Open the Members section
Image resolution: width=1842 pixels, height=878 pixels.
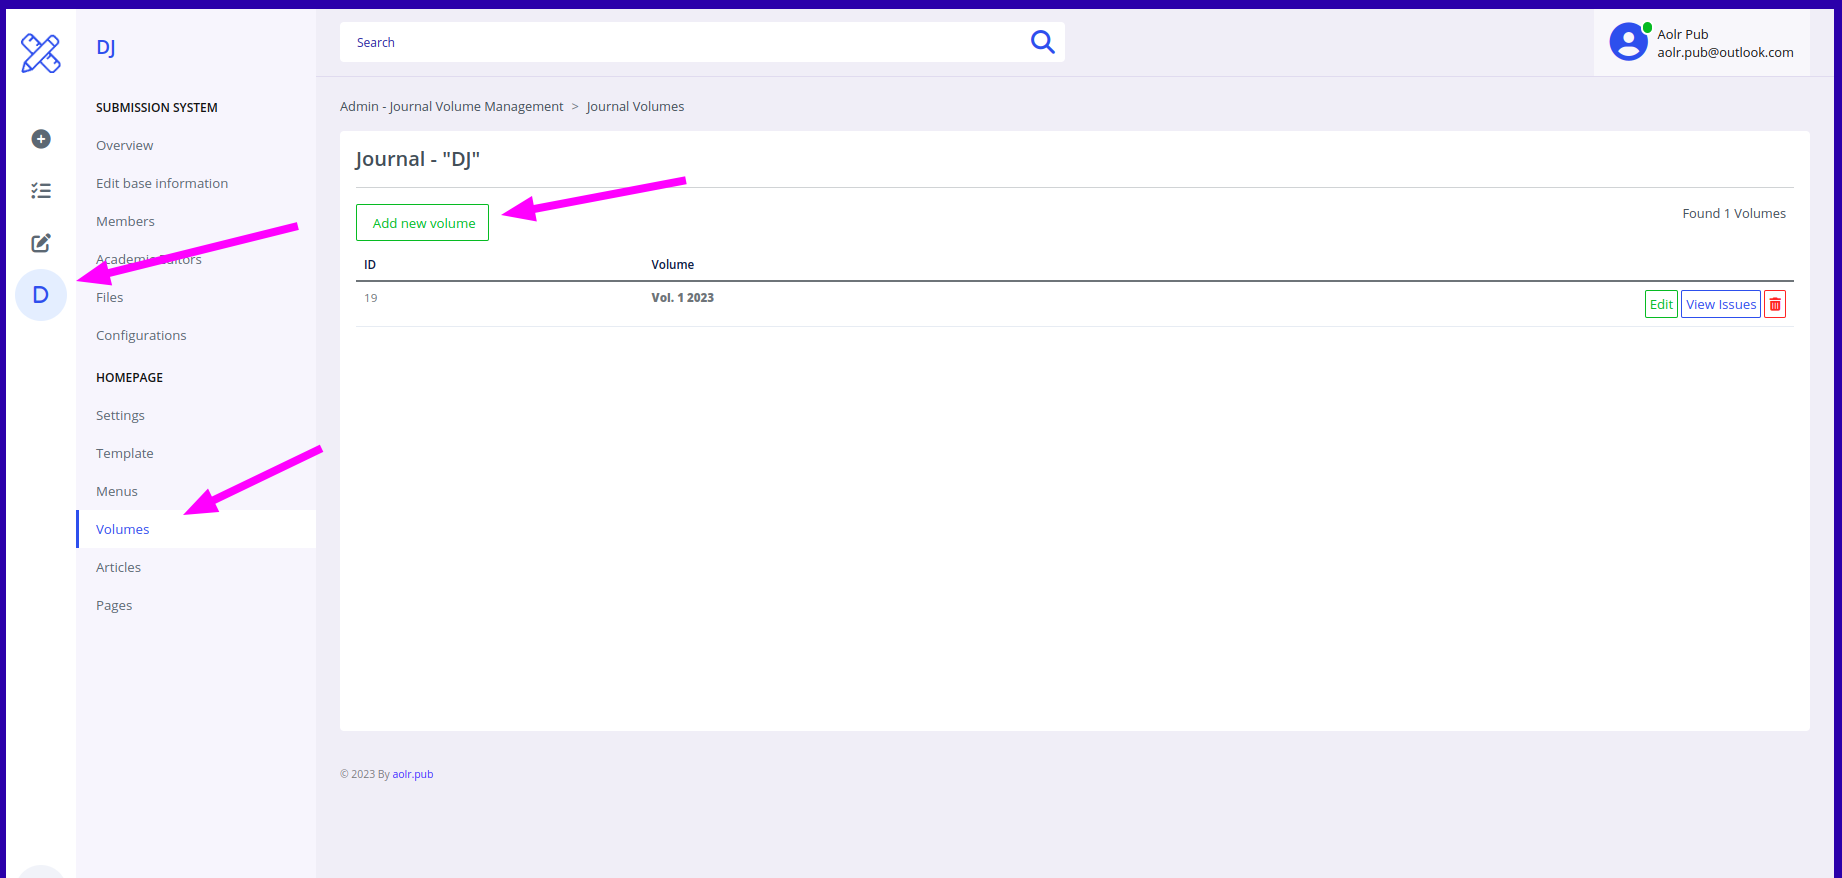point(125,221)
